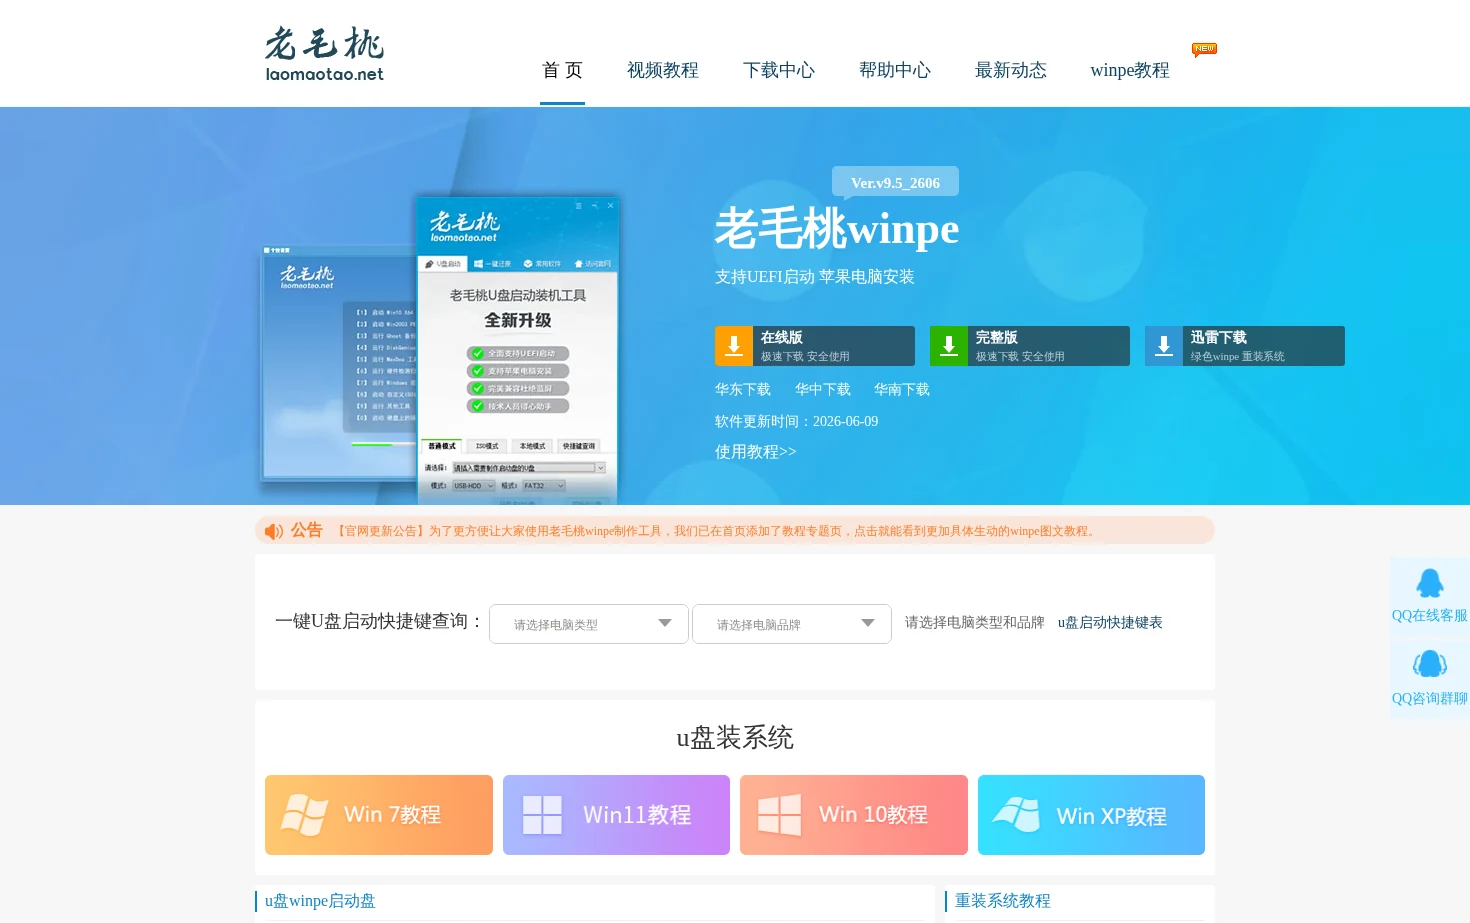
Task: Go to 视频教程 menu item
Action: coord(663,70)
